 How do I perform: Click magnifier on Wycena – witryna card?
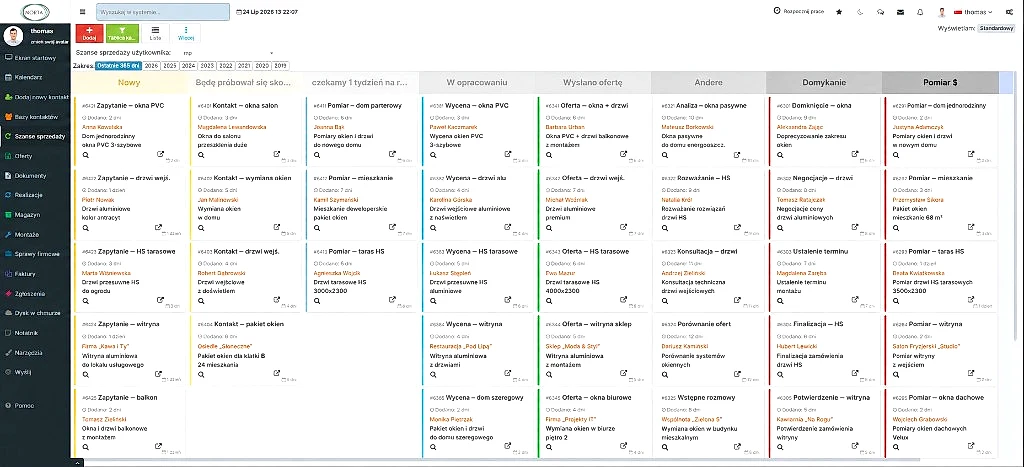(432, 374)
